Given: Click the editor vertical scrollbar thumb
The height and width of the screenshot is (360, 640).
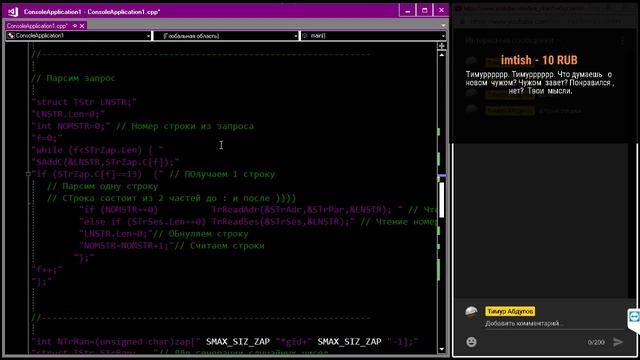Looking at the screenshot, I should point(442,200).
